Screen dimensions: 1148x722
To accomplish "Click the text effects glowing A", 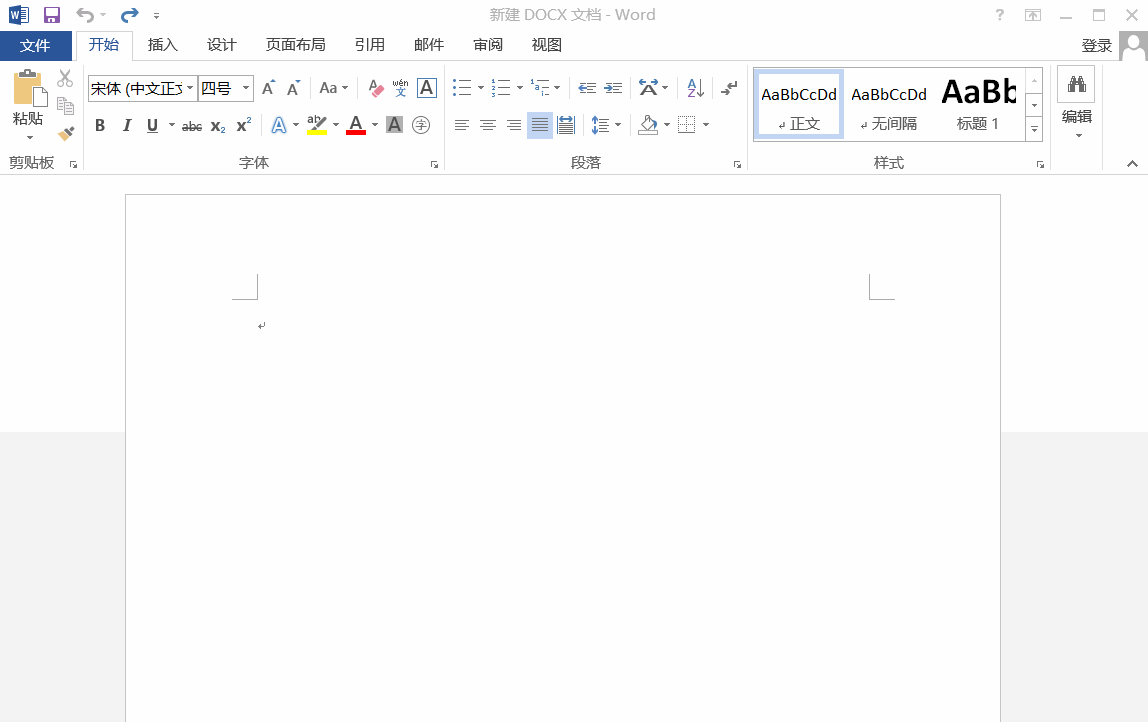I will tap(279, 125).
